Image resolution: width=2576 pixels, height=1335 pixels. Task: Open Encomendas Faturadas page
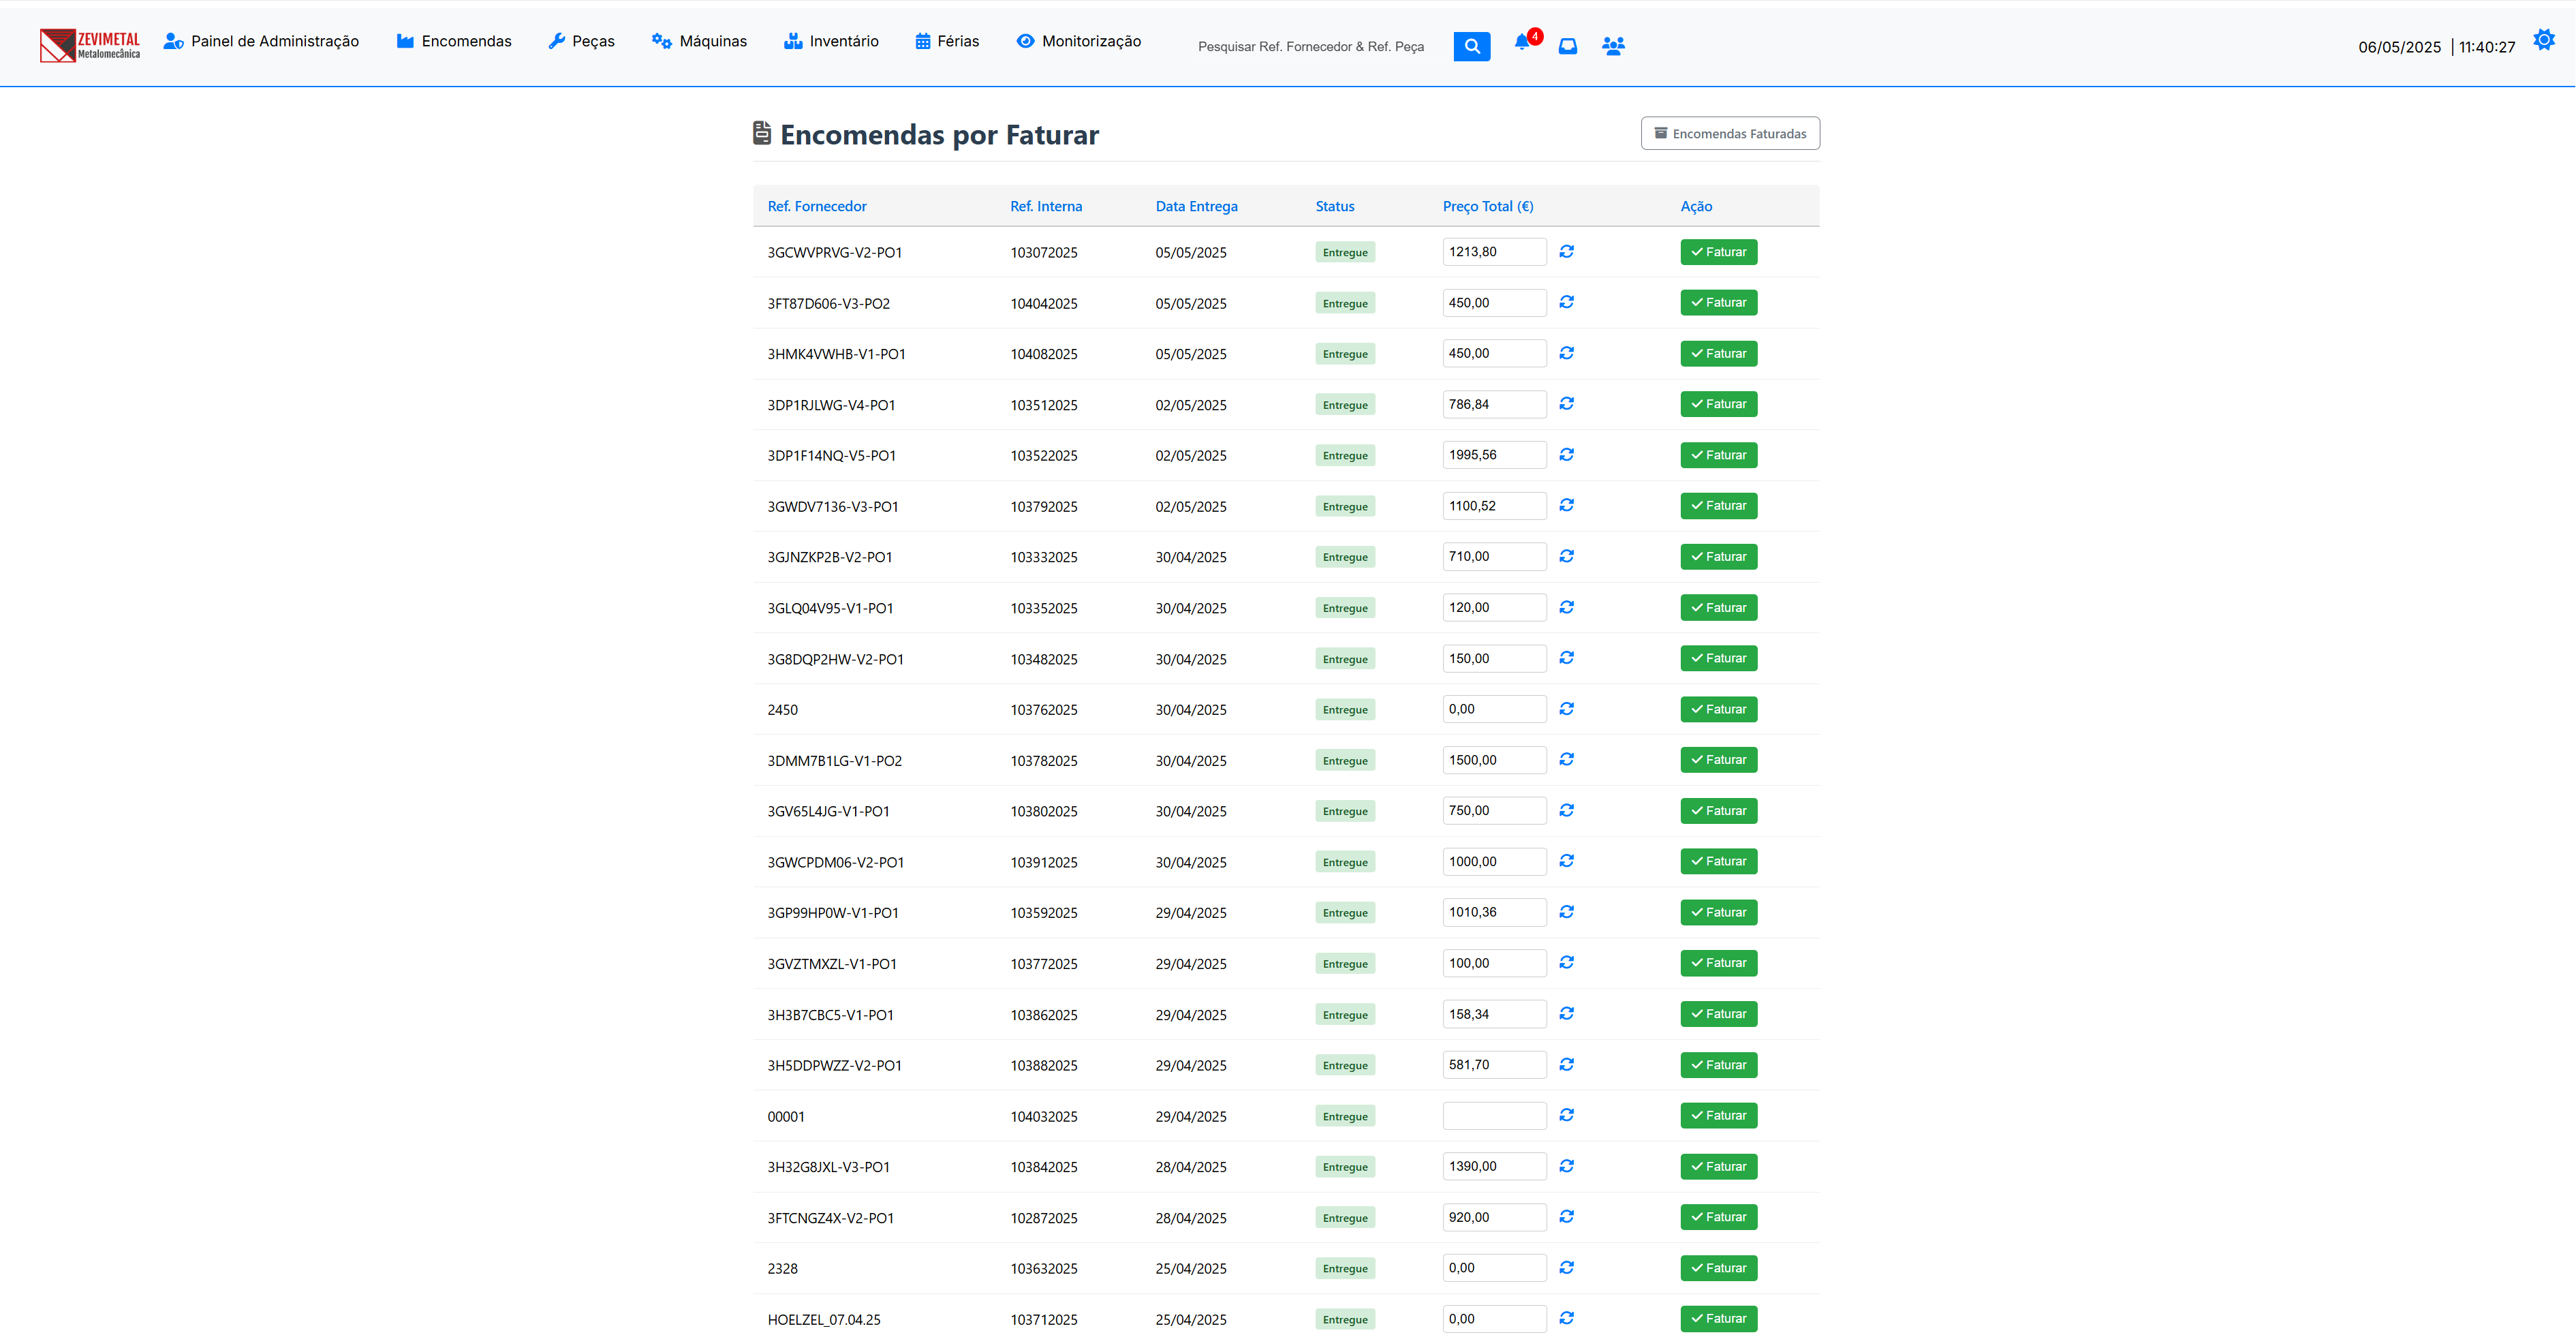[1729, 133]
